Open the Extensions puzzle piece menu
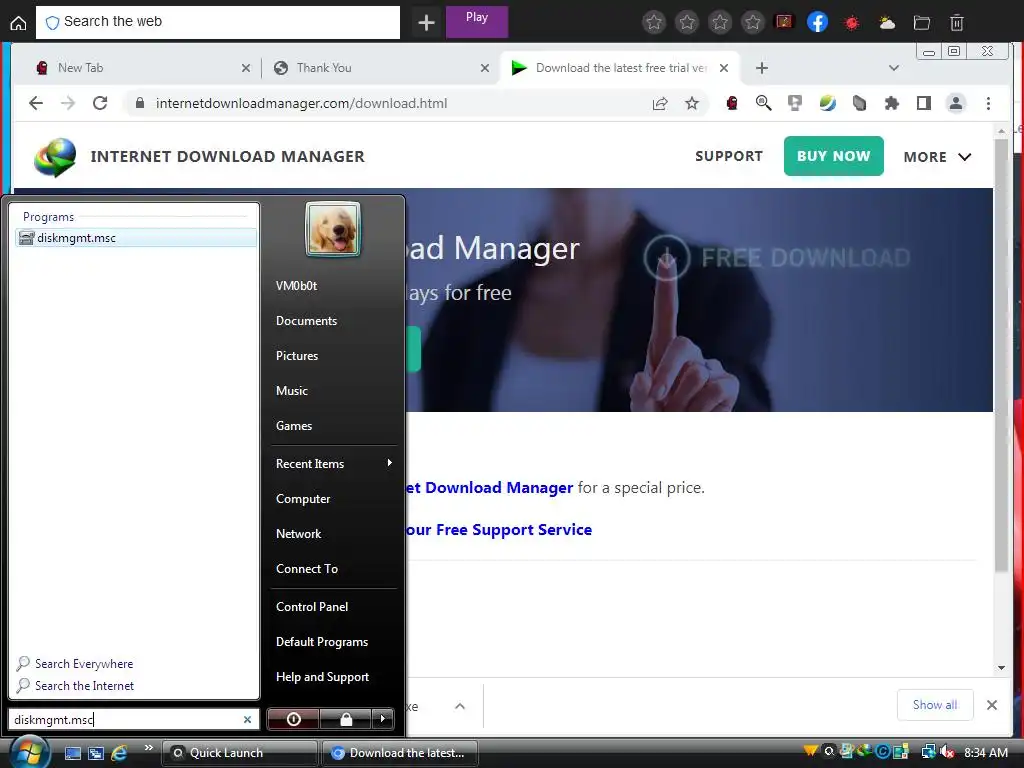Image resolution: width=1024 pixels, height=768 pixels. (891, 103)
